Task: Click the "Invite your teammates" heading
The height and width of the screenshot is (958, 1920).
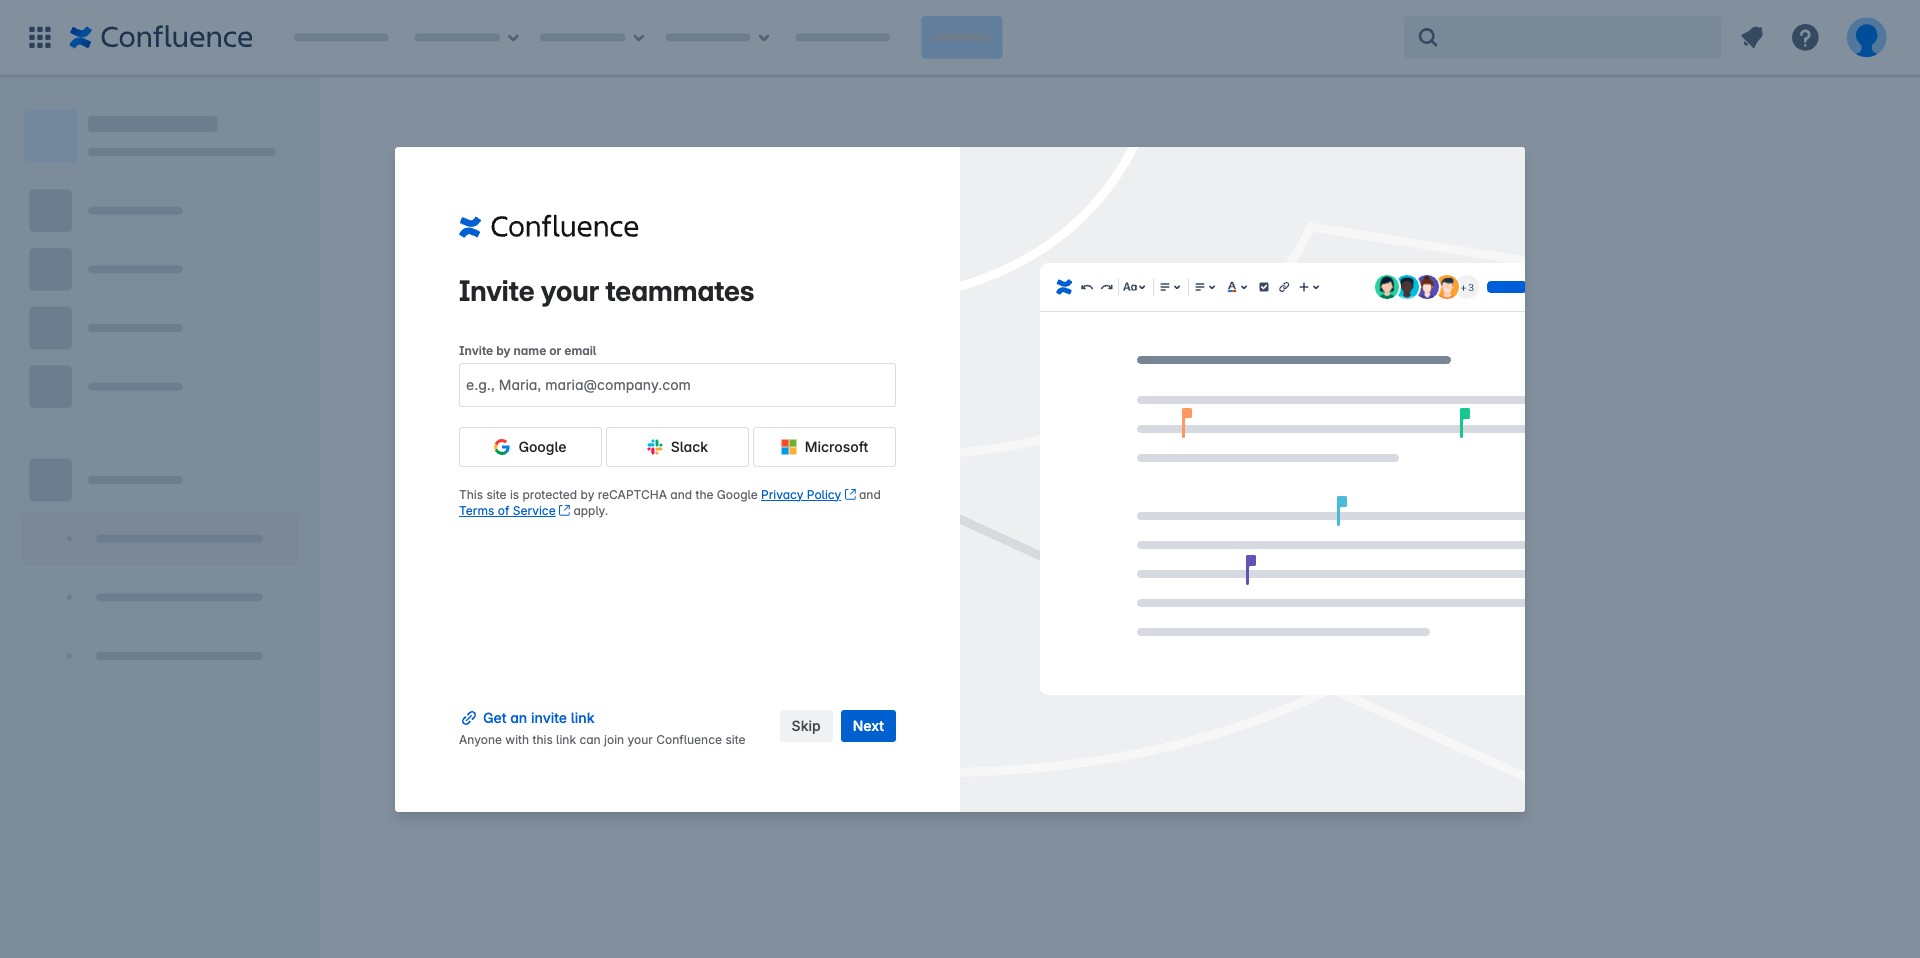Action: tap(606, 292)
